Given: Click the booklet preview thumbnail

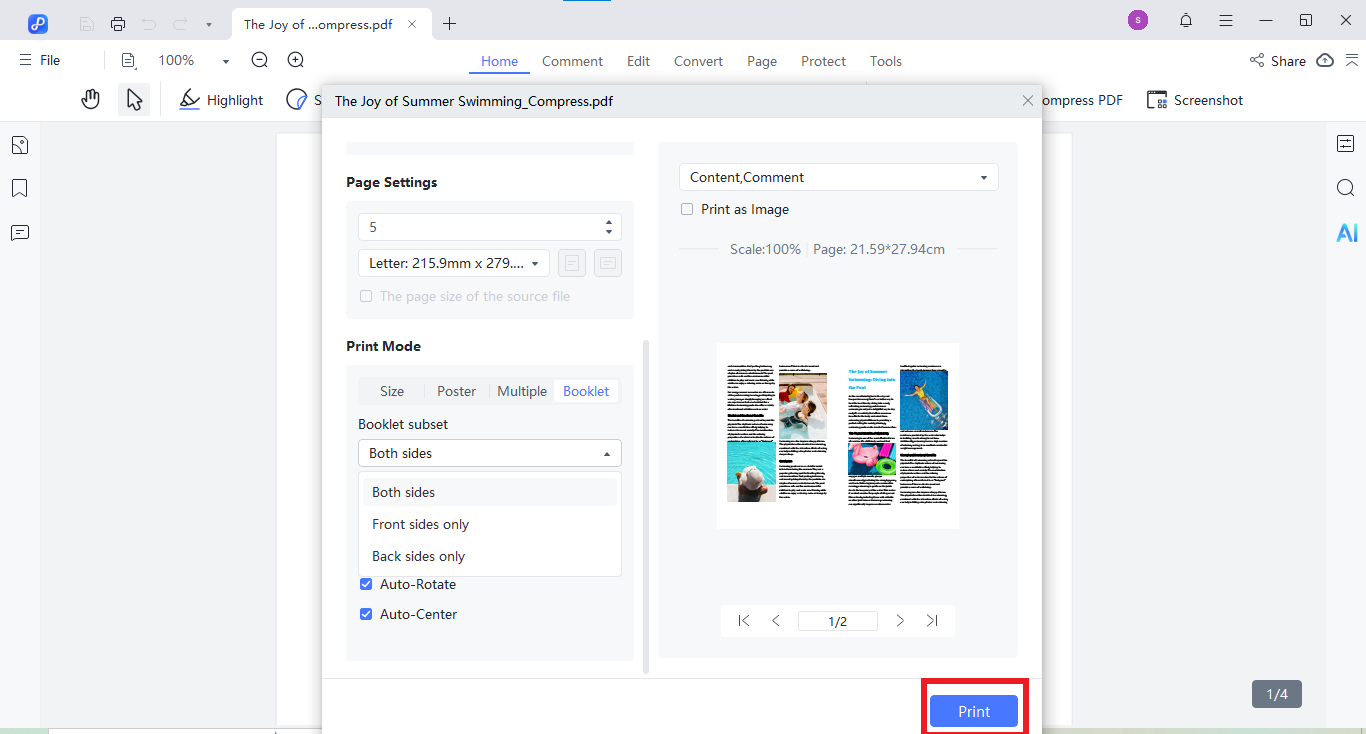Looking at the screenshot, I should pyautogui.click(x=838, y=436).
